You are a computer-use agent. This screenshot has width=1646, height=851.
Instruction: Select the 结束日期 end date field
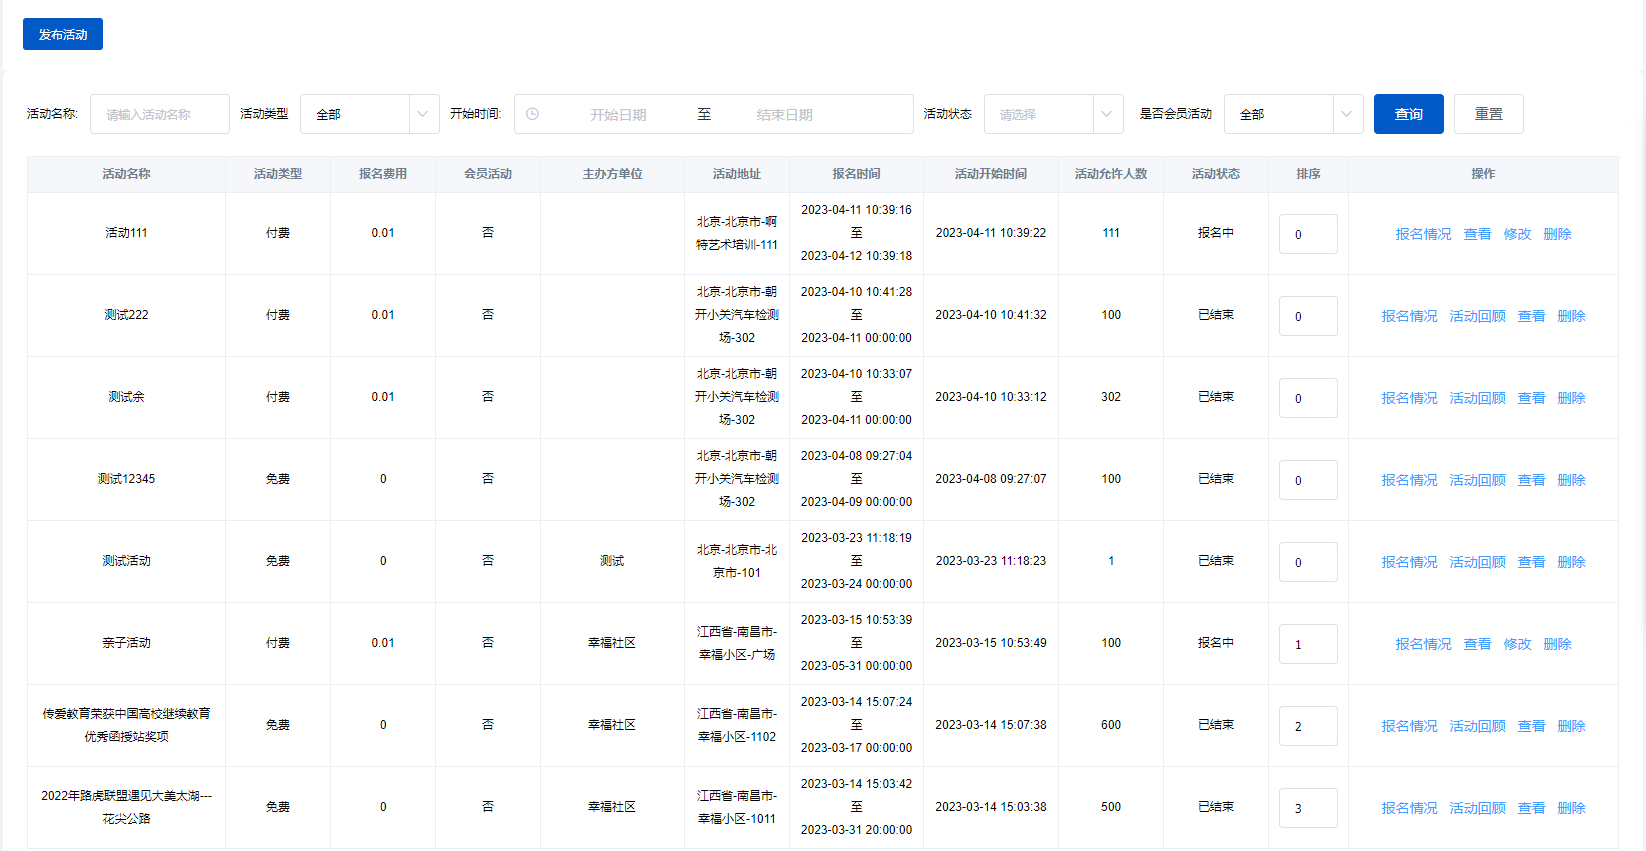[x=784, y=114]
